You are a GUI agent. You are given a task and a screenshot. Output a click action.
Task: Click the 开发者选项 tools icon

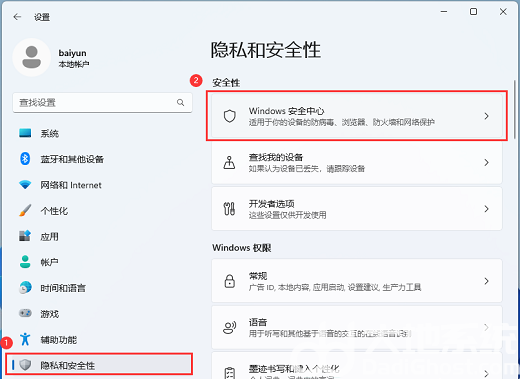229,209
